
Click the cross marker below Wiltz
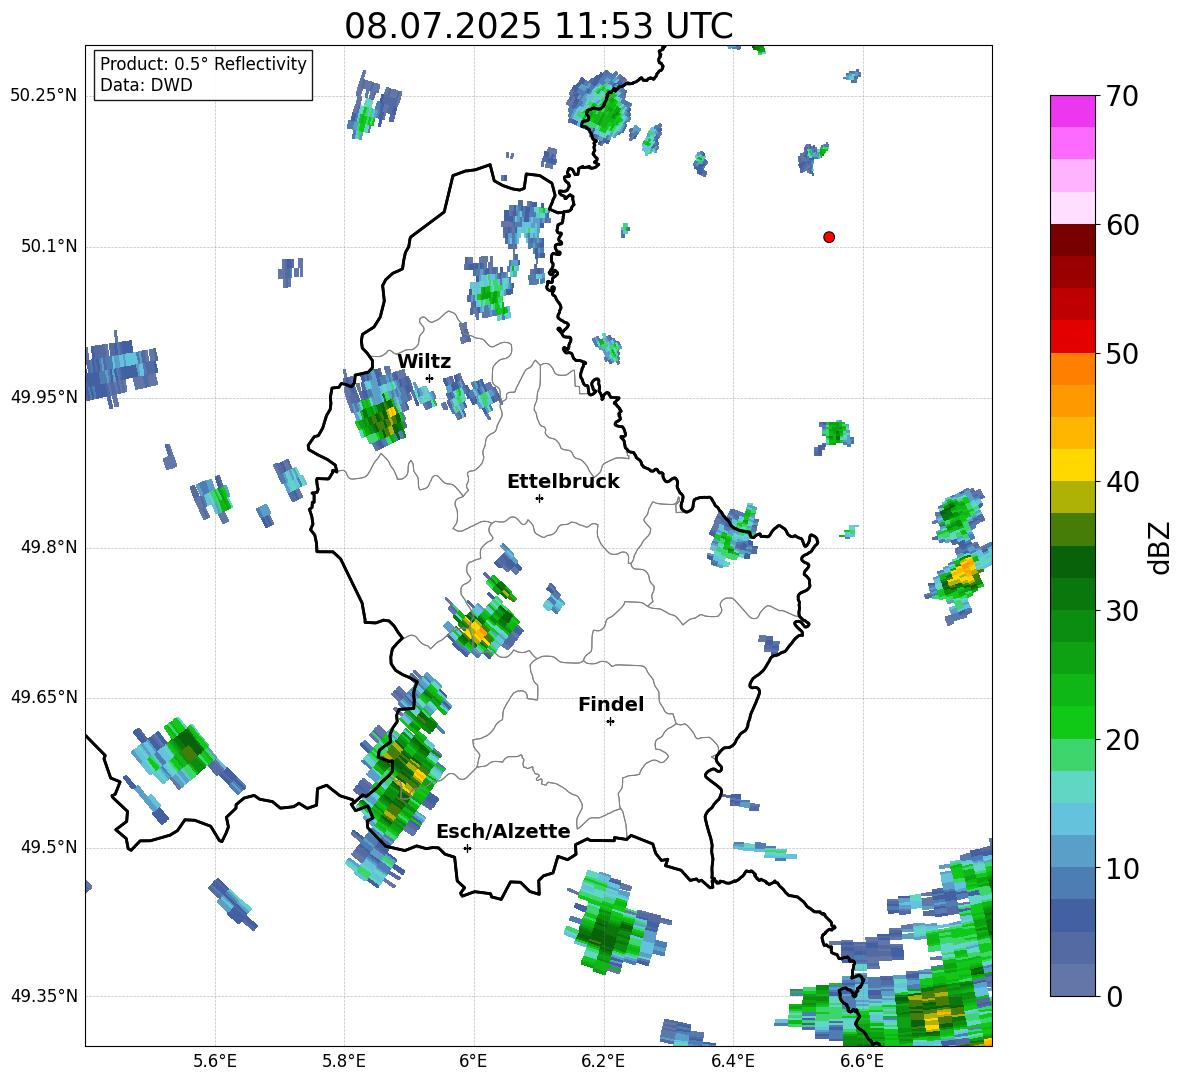pos(430,378)
